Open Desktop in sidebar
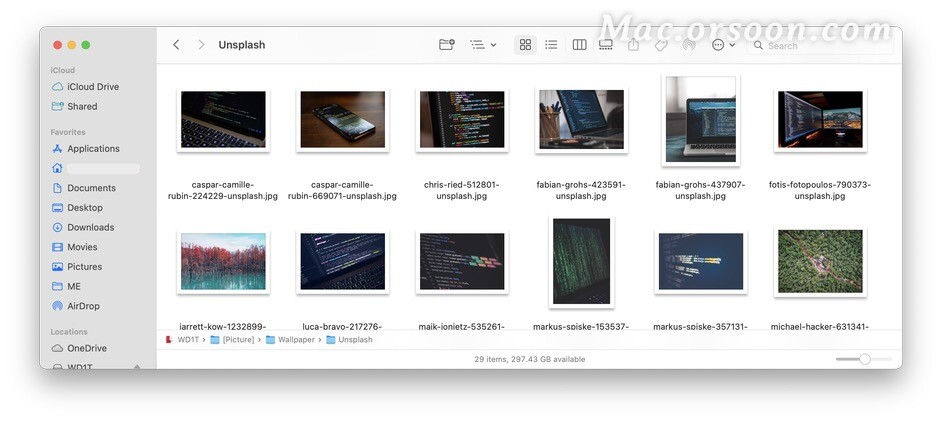Image resolution: width=942 pixels, height=421 pixels. point(85,208)
